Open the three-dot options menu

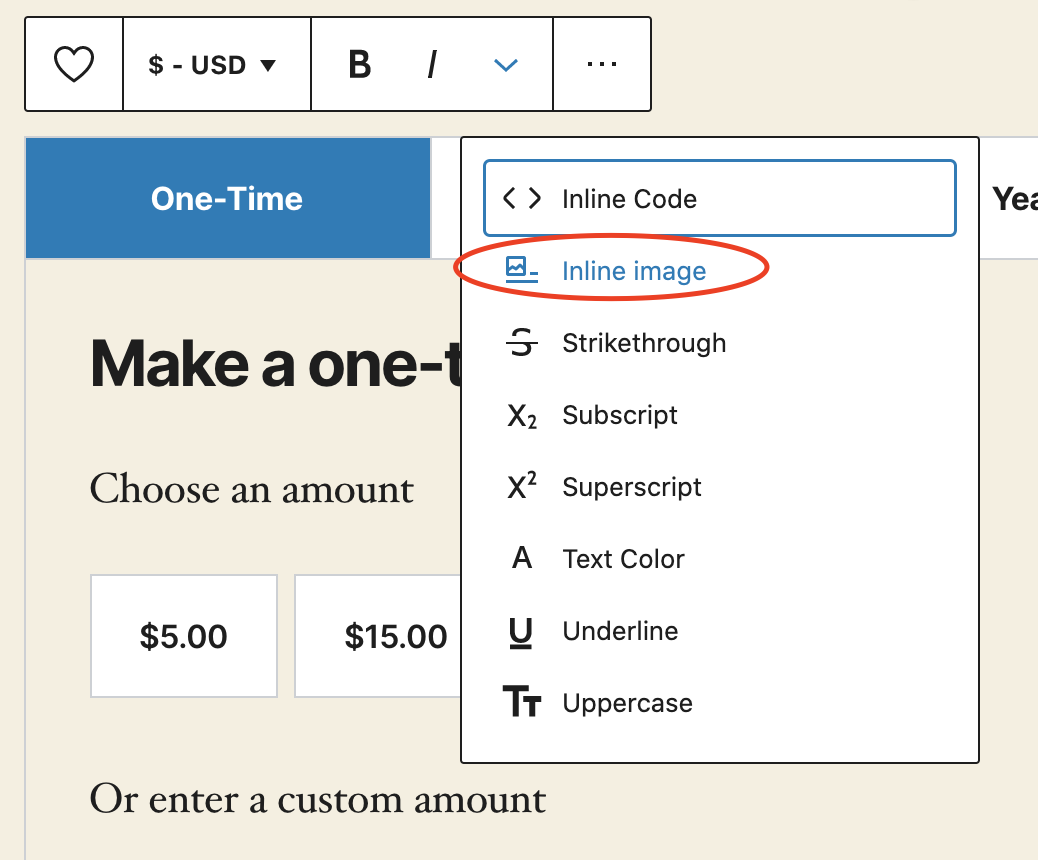(x=602, y=64)
